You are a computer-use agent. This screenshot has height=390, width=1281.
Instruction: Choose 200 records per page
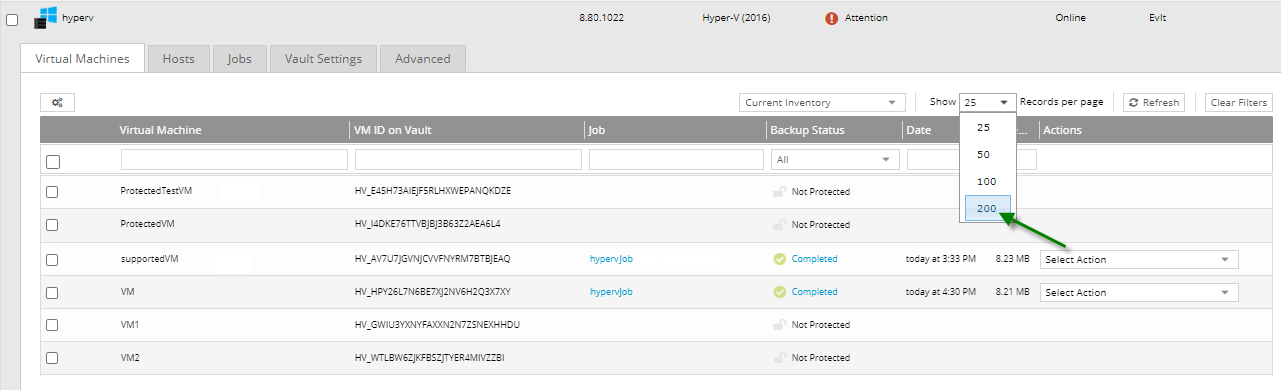click(x=987, y=208)
